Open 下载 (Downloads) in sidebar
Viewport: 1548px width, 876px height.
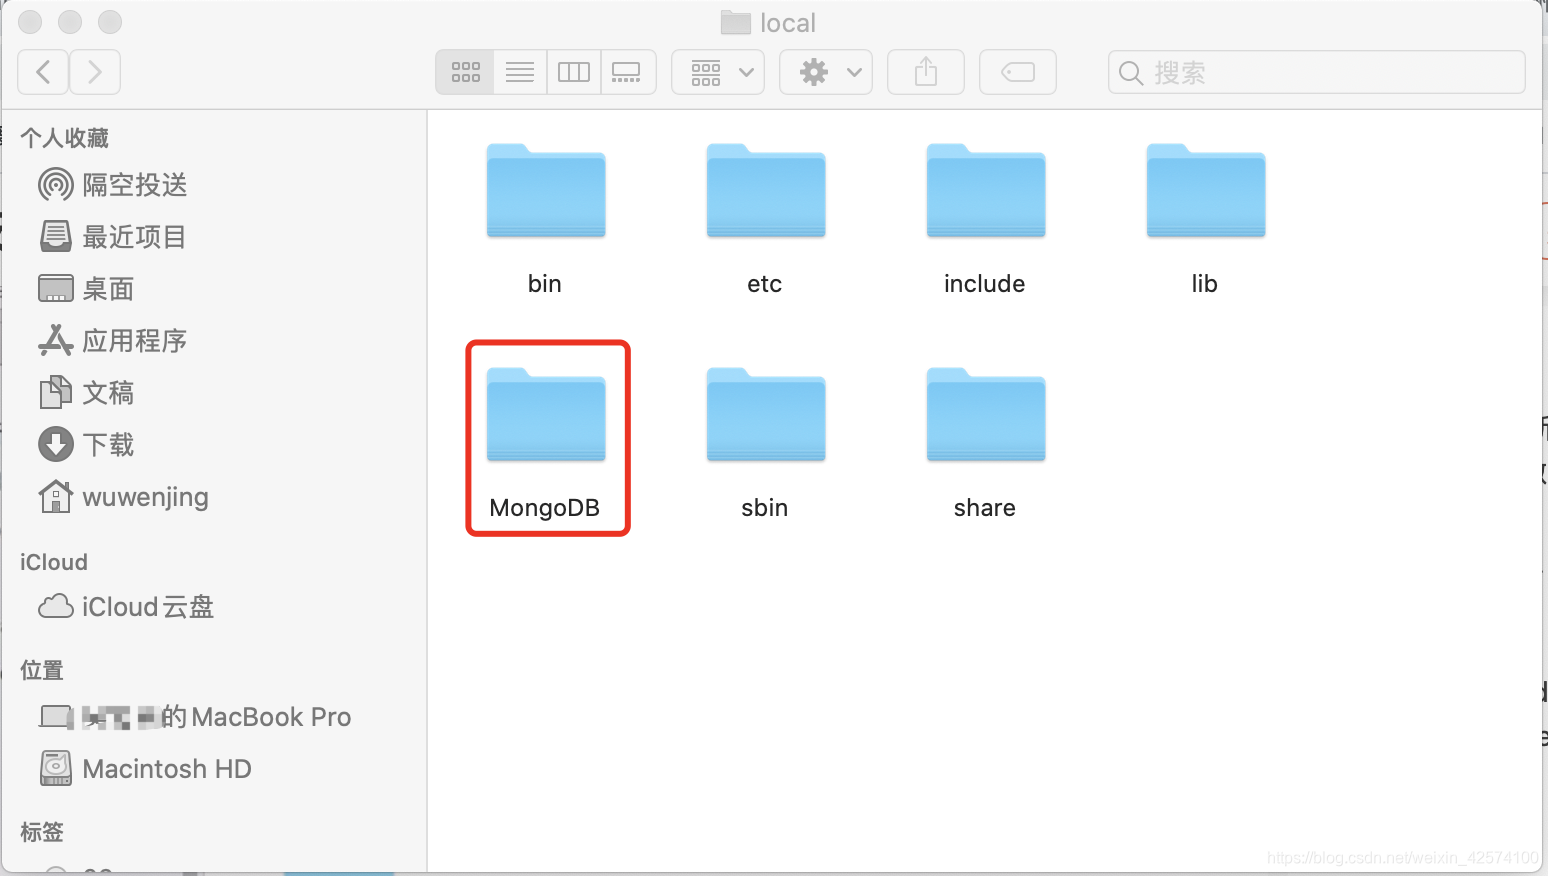click(86, 445)
